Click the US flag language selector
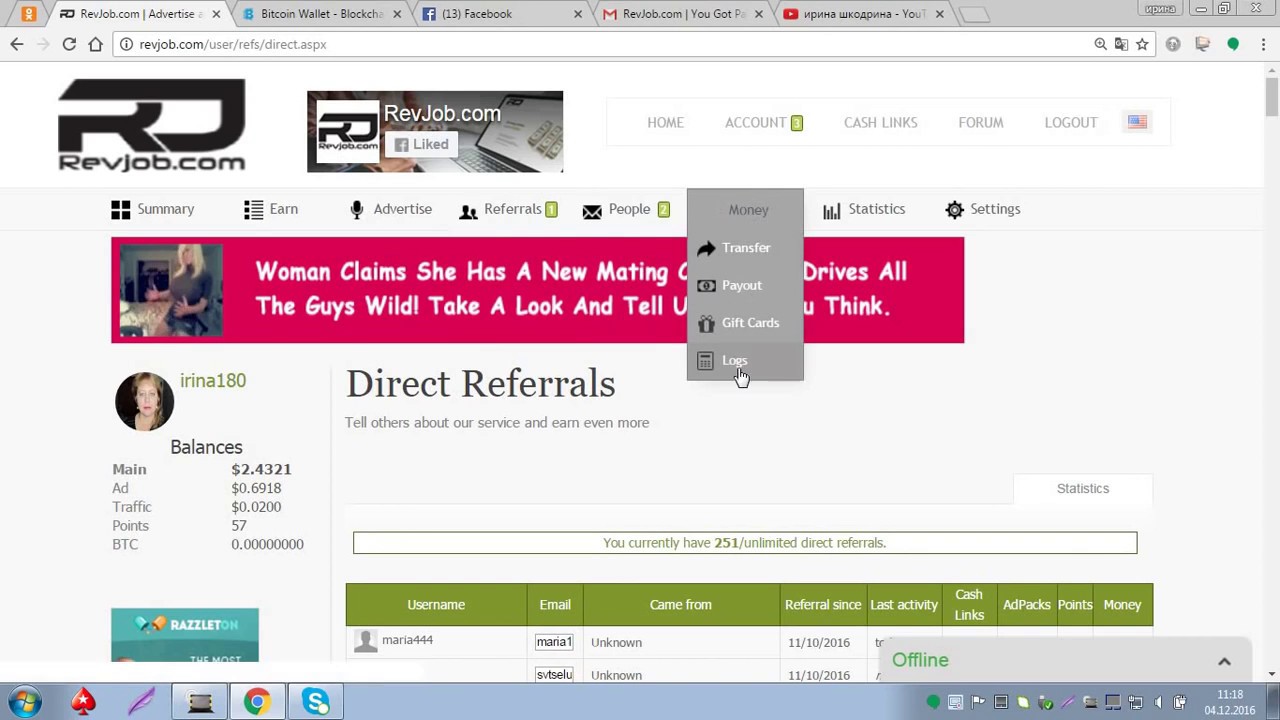 click(x=1137, y=122)
